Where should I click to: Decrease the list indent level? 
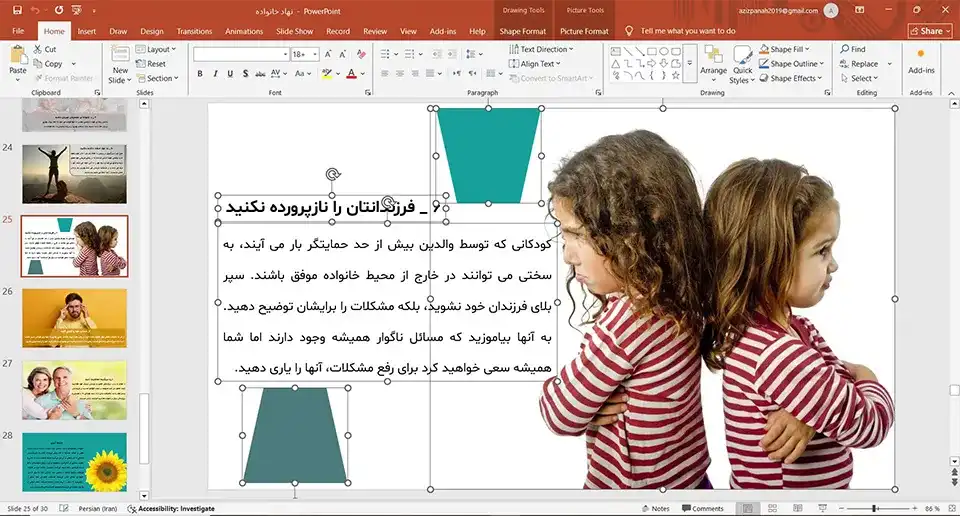tap(437, 54)
